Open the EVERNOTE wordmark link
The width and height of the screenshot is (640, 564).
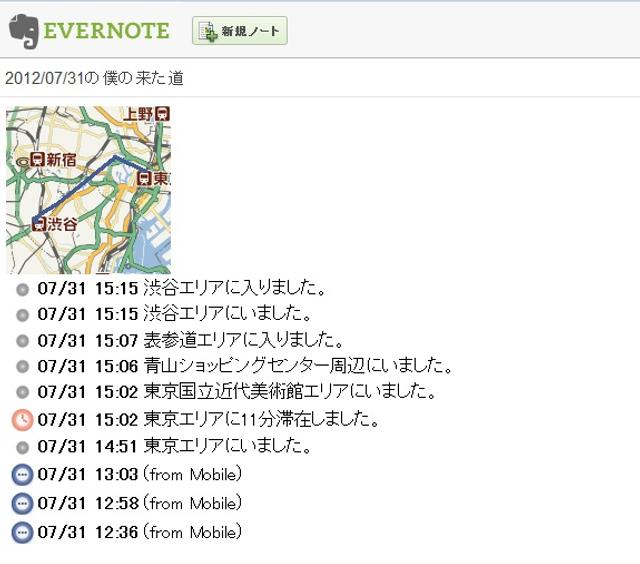tap(107, 31)
